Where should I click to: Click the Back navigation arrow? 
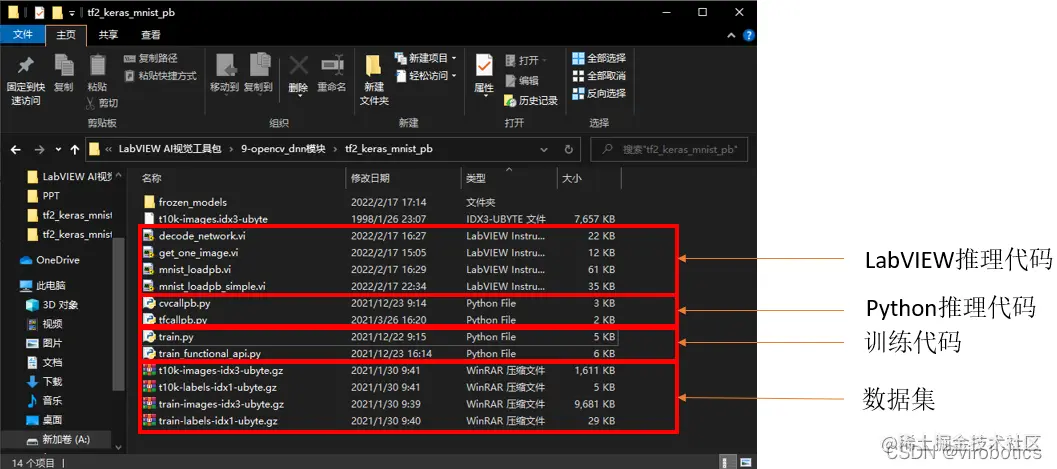click(x=16, y=149)
